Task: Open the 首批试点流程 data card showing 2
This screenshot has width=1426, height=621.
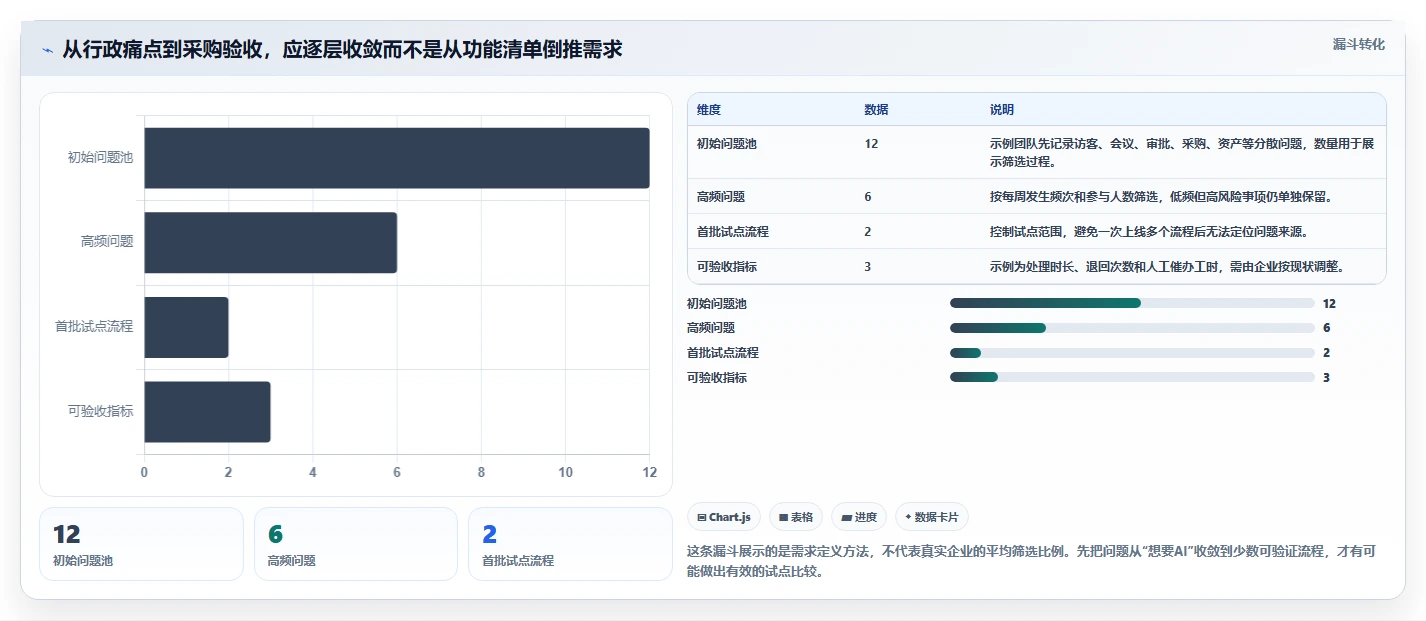Action: (570, 544)
